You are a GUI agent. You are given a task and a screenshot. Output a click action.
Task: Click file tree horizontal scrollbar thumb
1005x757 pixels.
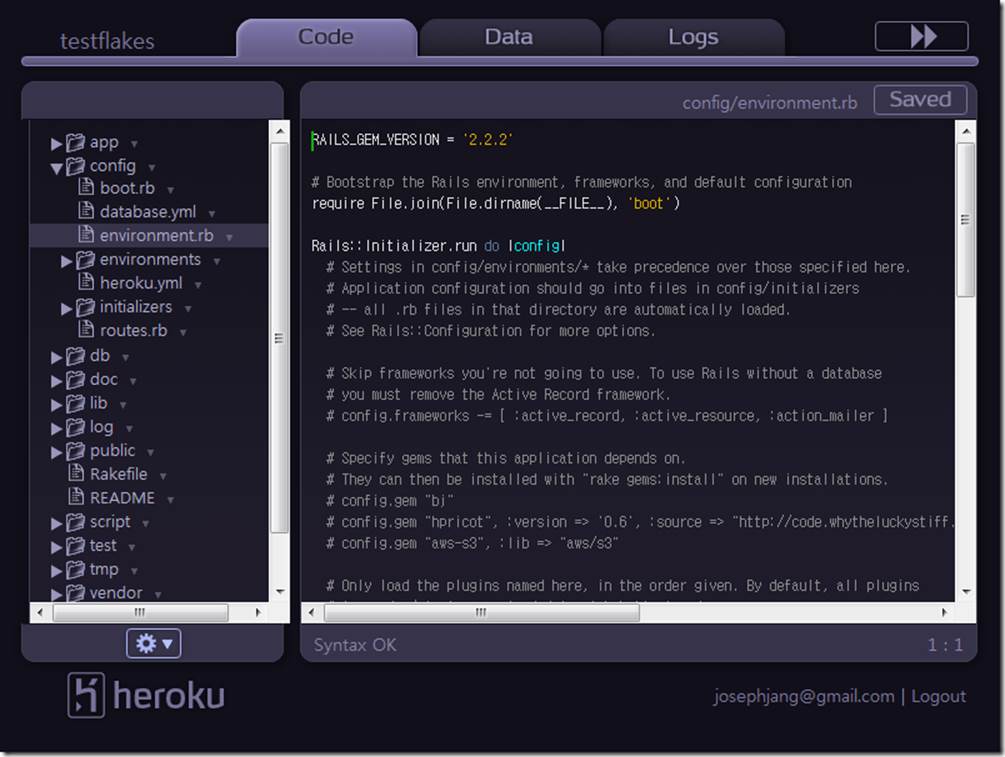(140, 613)
